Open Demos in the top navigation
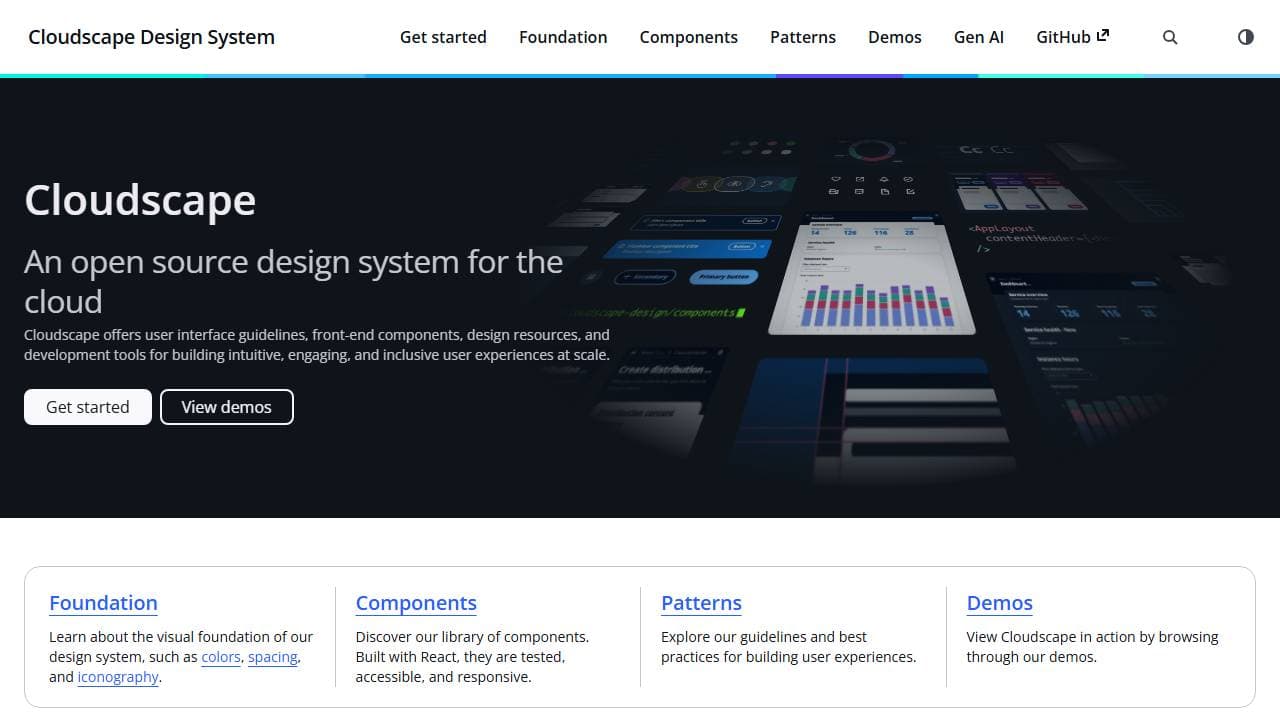Image resolution: width=1280 pixels, height=720 pixels. tap(895, 37)
